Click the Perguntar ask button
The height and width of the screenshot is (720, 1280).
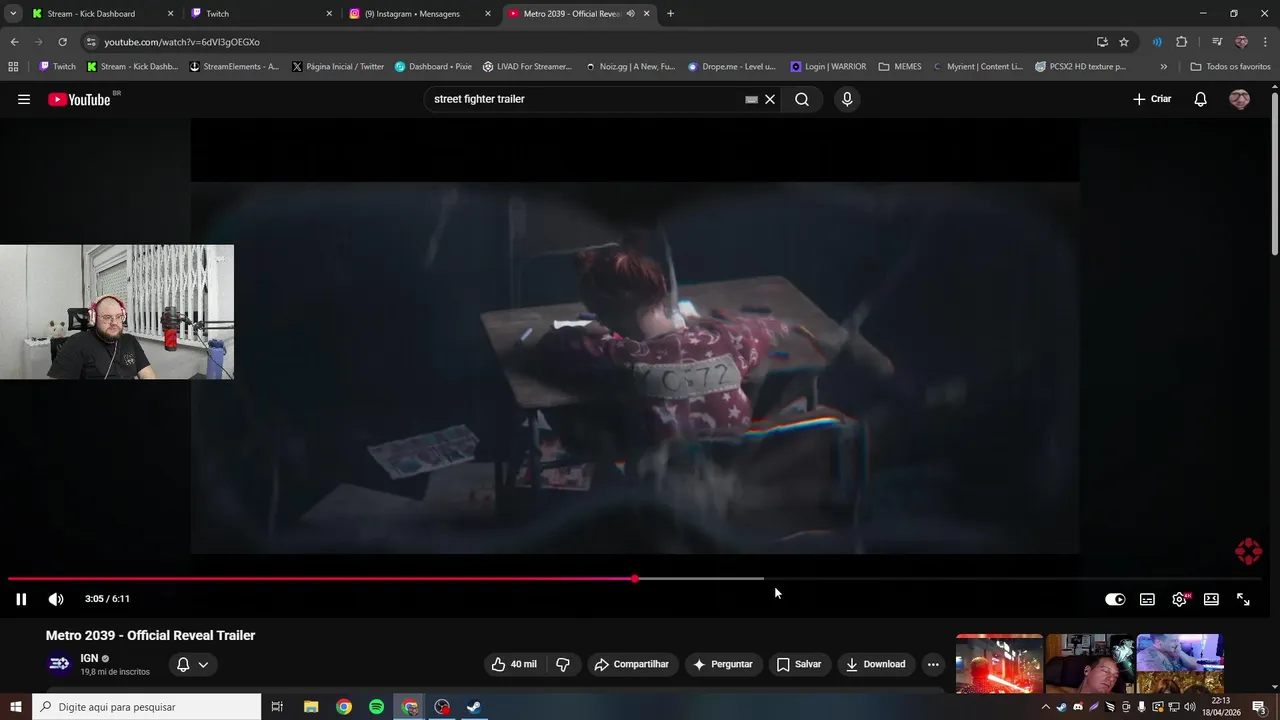point(723,664)
